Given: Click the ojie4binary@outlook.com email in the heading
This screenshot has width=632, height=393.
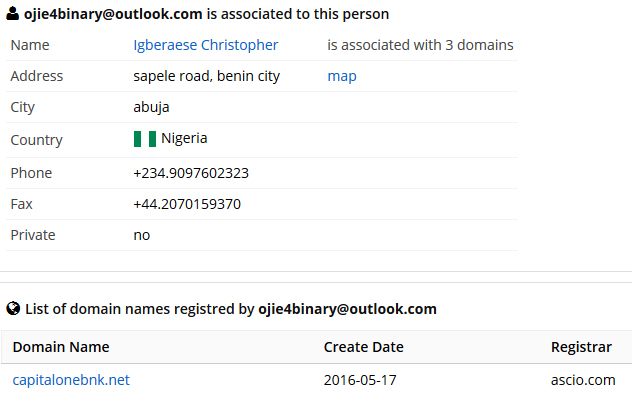Looking at the screenshot, I should (113, 14).
